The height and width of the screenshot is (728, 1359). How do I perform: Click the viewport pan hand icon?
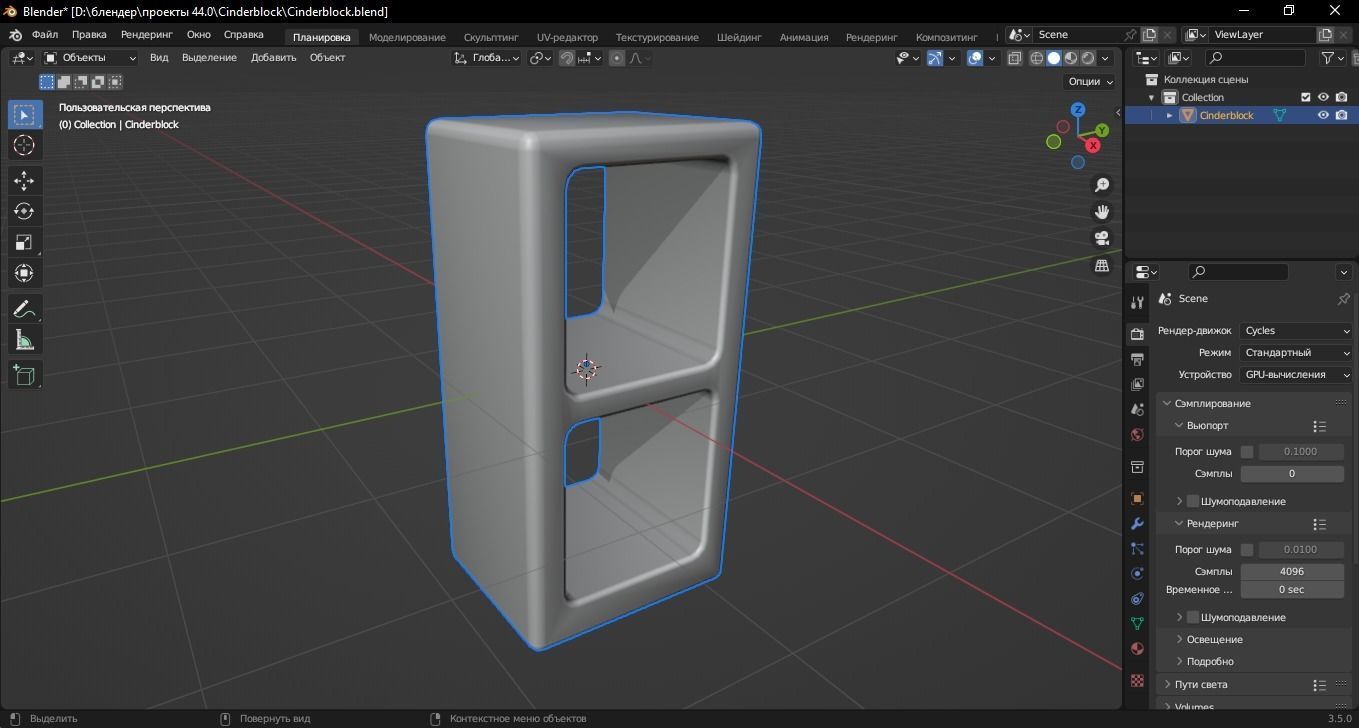coord(1102,212)
